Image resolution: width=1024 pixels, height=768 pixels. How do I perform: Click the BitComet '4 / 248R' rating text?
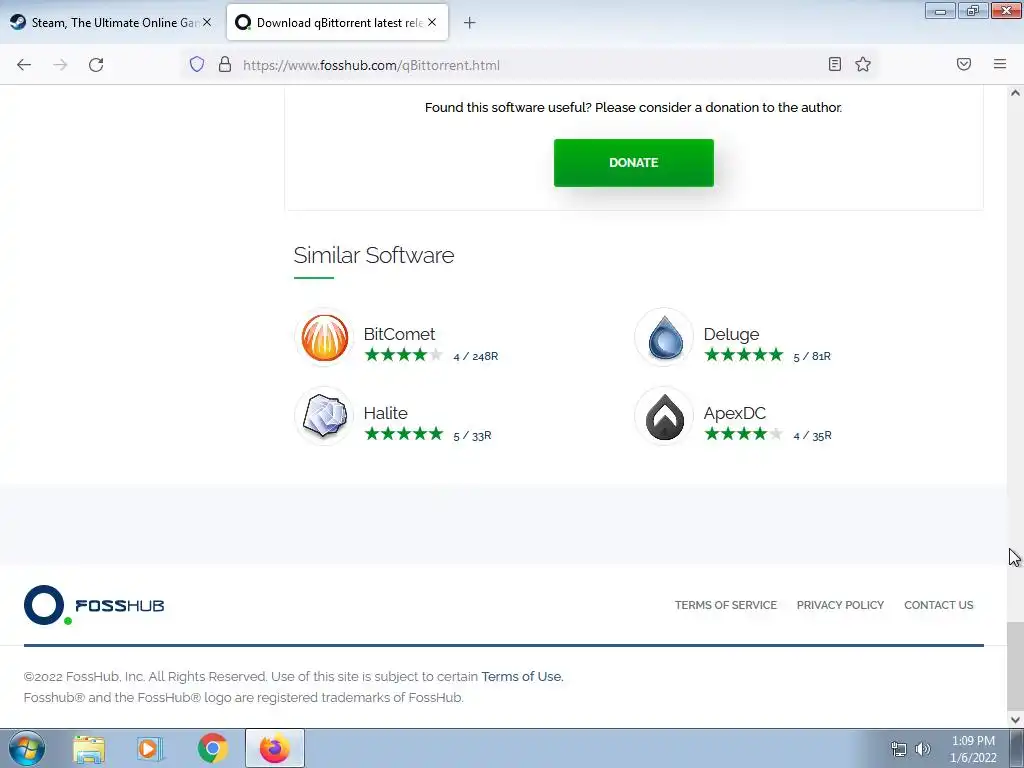pos(475,357)
